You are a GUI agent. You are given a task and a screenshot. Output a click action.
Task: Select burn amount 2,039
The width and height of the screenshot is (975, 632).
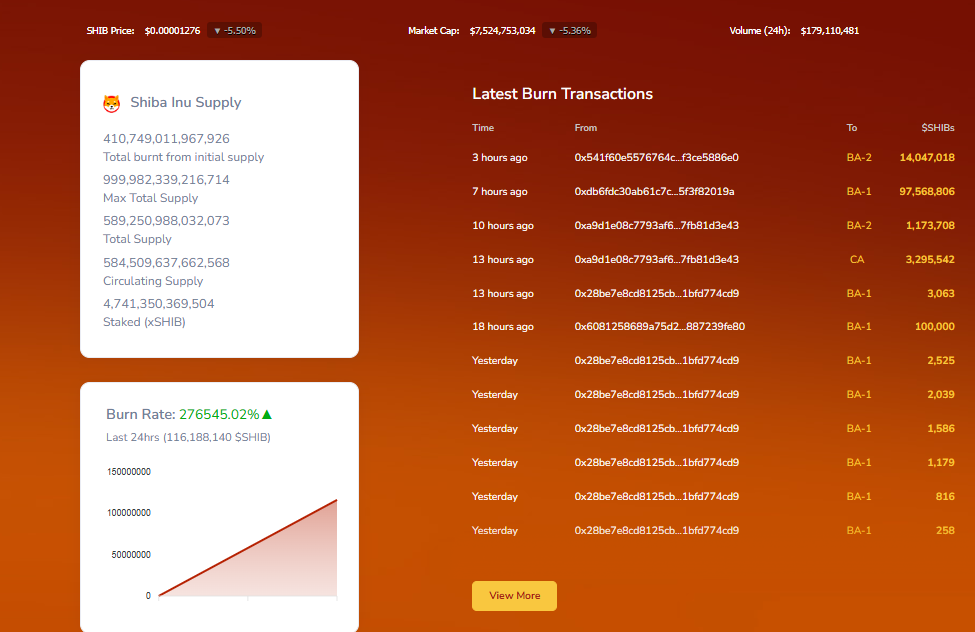(x=941, y=394)
